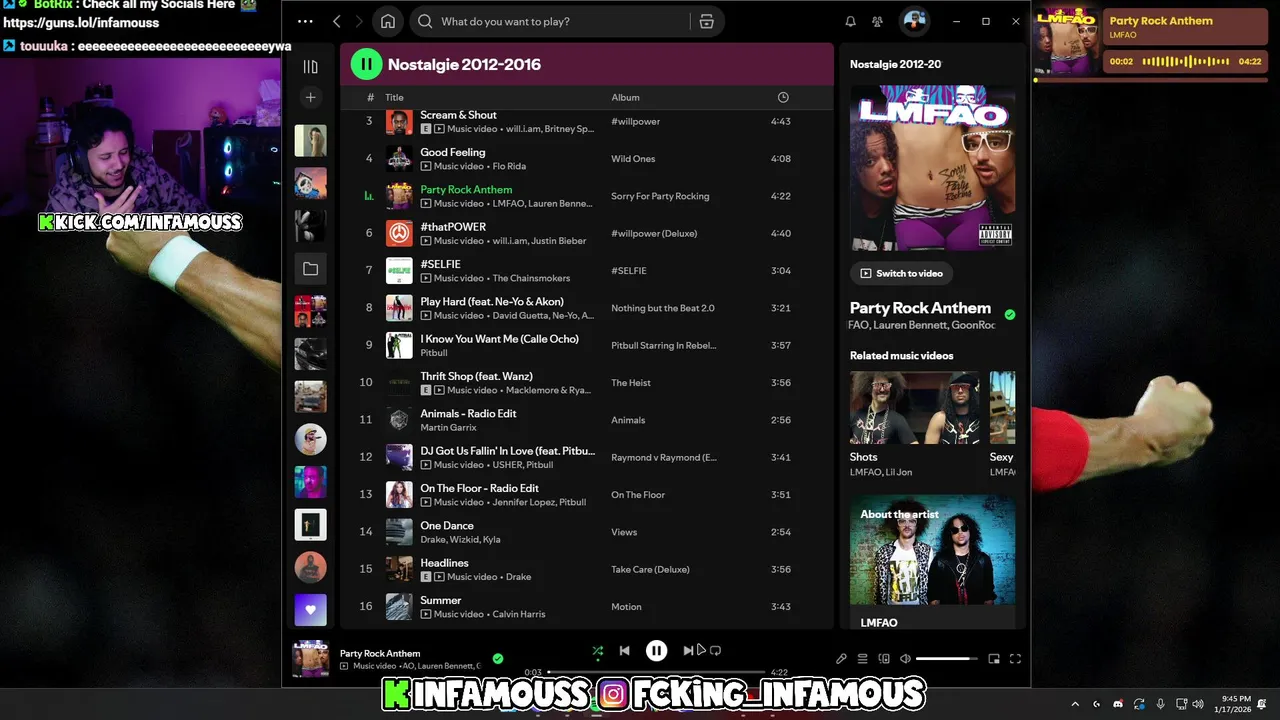
Task: Open the profile avatar menu
Action: [914, 20]
